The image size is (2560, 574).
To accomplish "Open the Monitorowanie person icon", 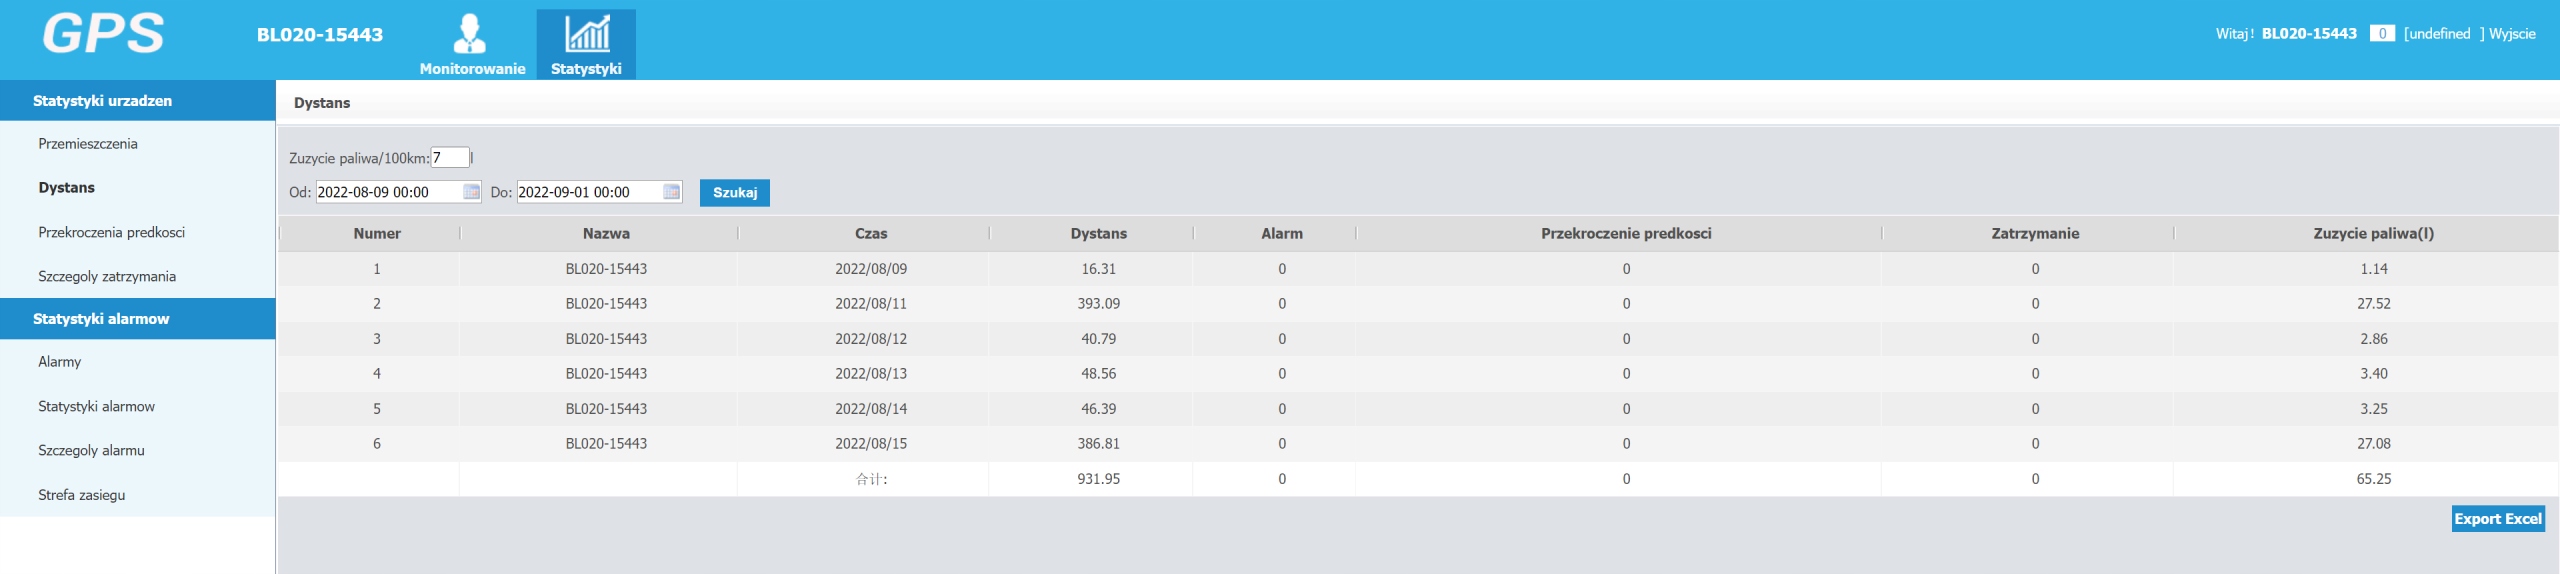I will tap(471, 34).
